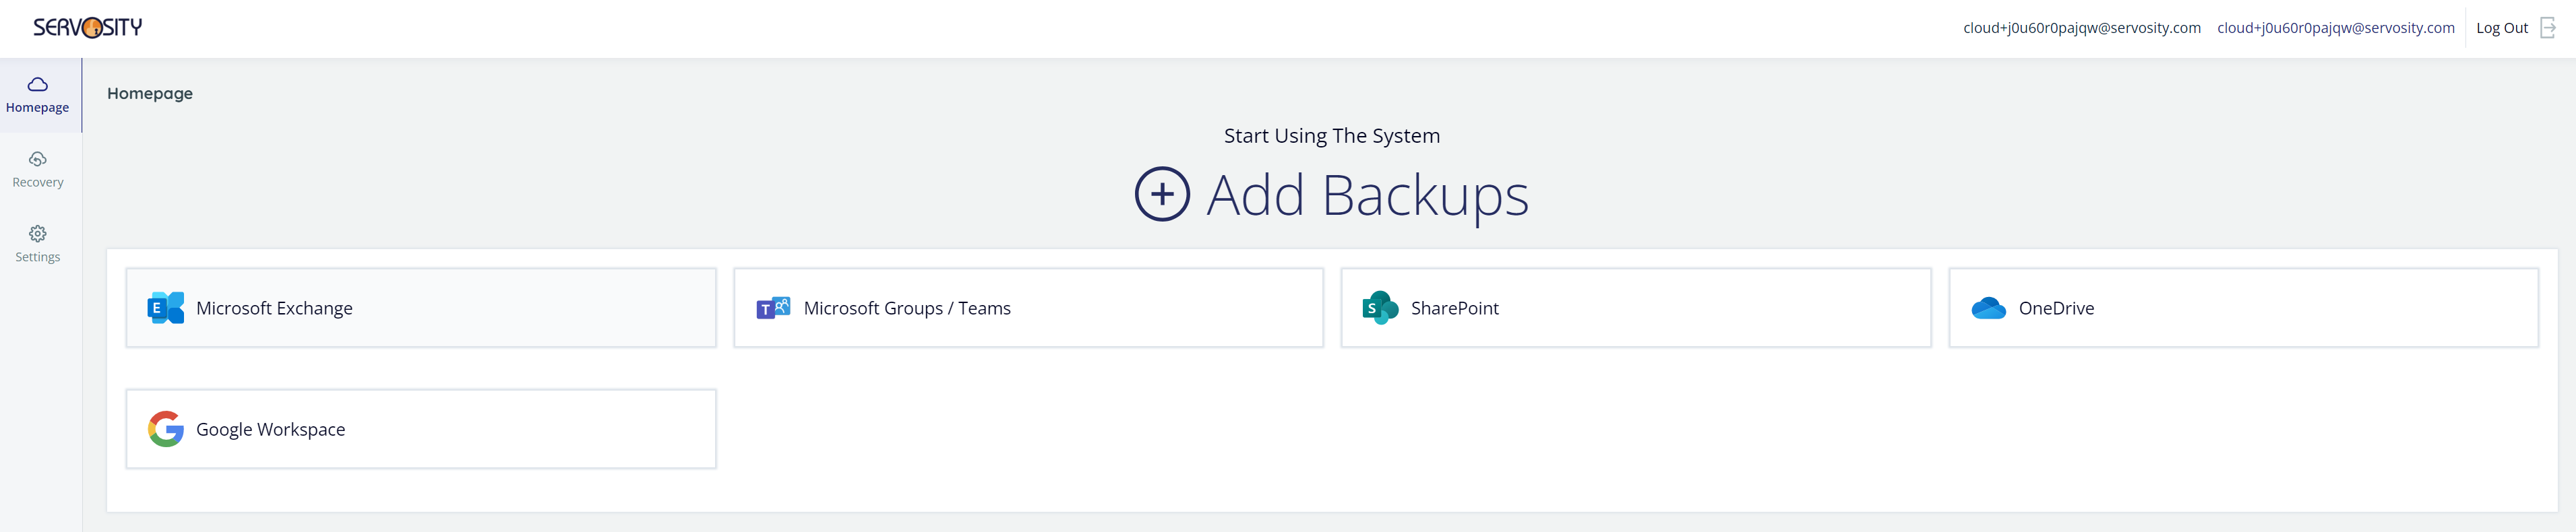Click the Start Using The System text
Viewport: 2576px width, 532px height.
coord(1332,136)
